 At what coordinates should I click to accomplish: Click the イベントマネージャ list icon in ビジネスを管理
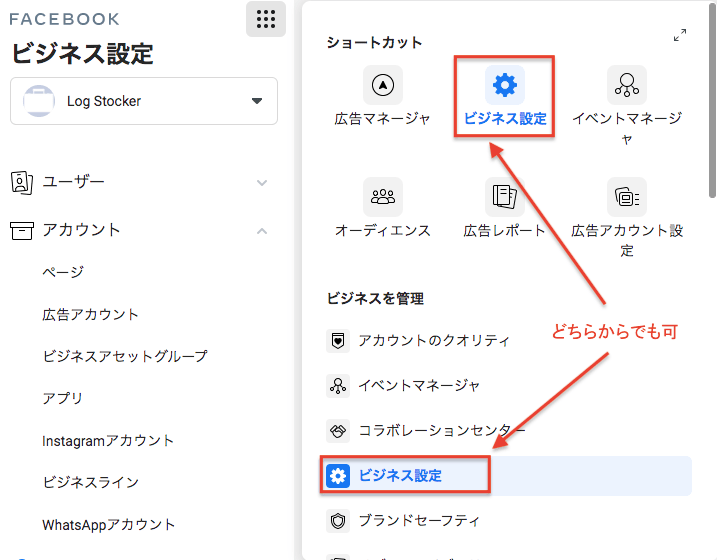click(x=338, y=386)
